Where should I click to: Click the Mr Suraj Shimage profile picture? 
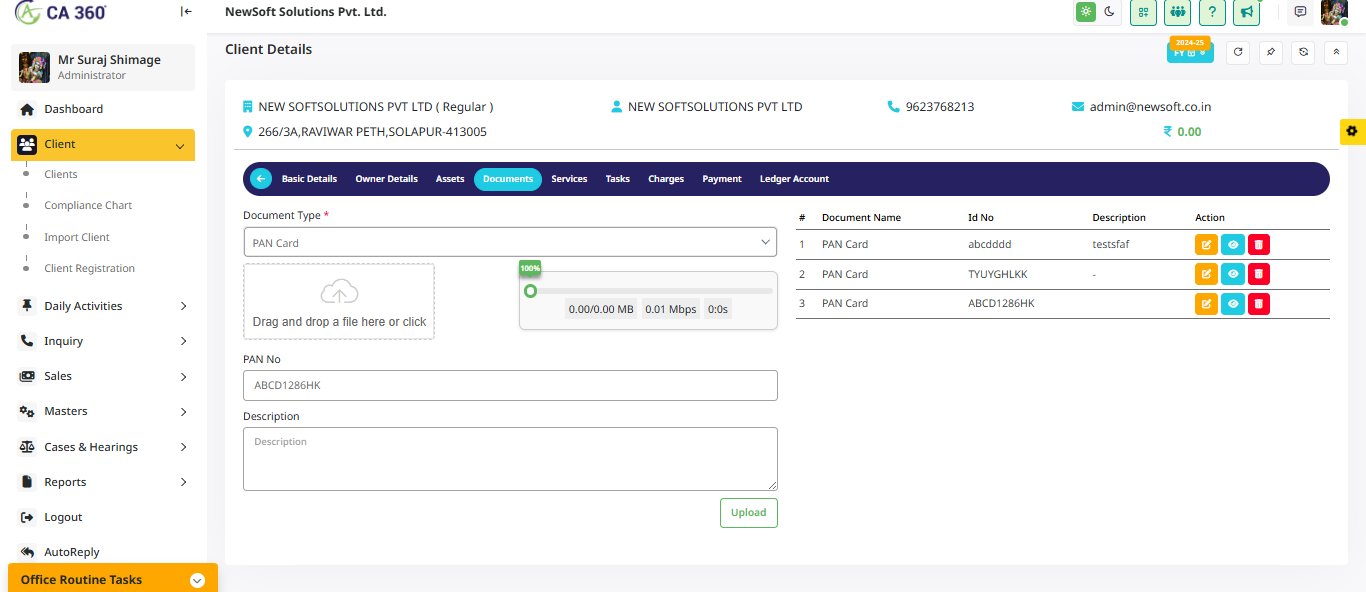(34, 67)
